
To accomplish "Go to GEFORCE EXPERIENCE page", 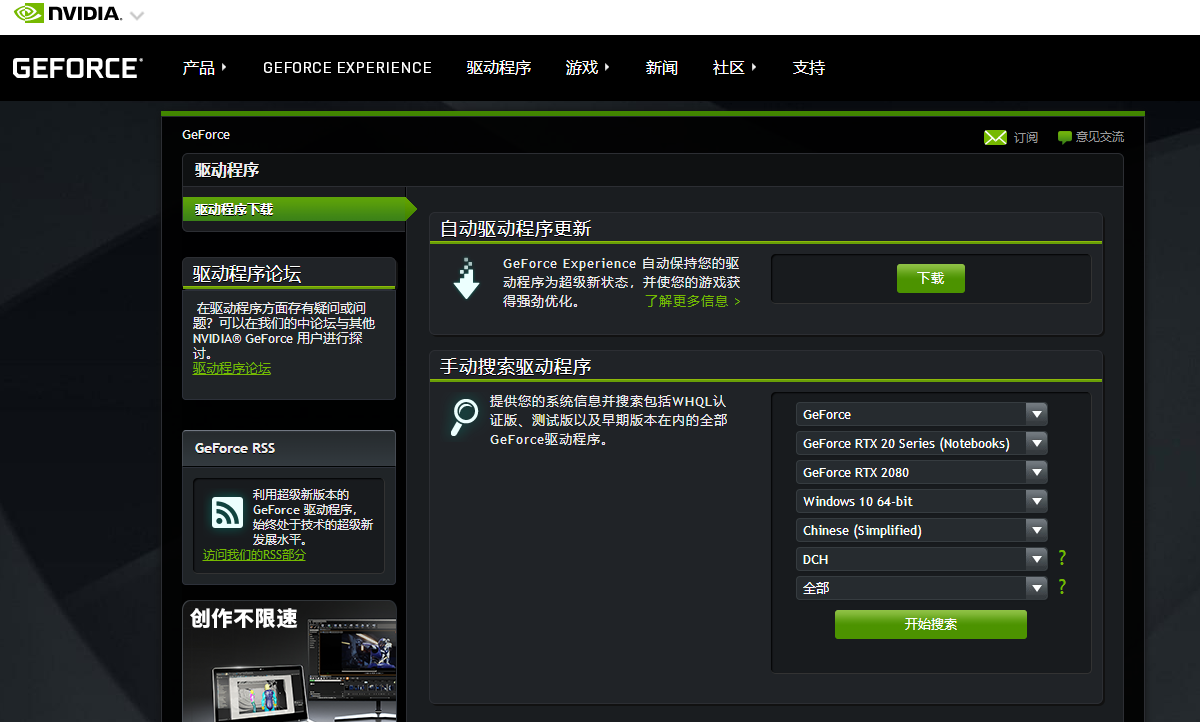I will coord(347,68).
